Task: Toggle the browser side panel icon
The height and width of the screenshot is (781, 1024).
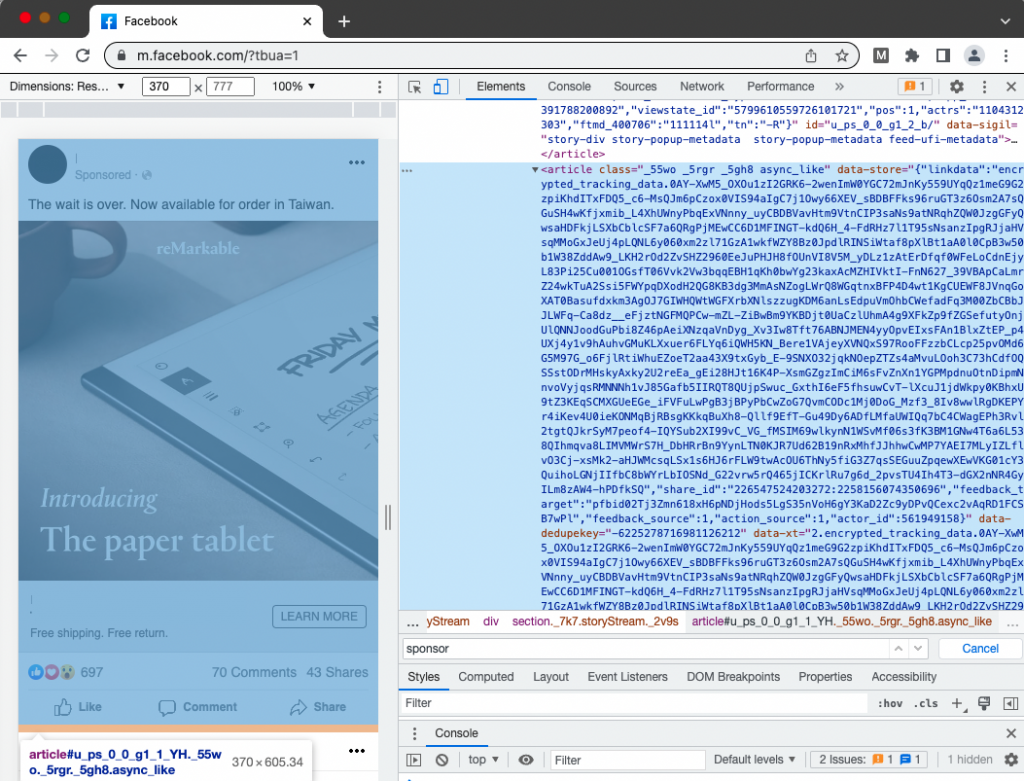Action: click(x=943, y=56)
